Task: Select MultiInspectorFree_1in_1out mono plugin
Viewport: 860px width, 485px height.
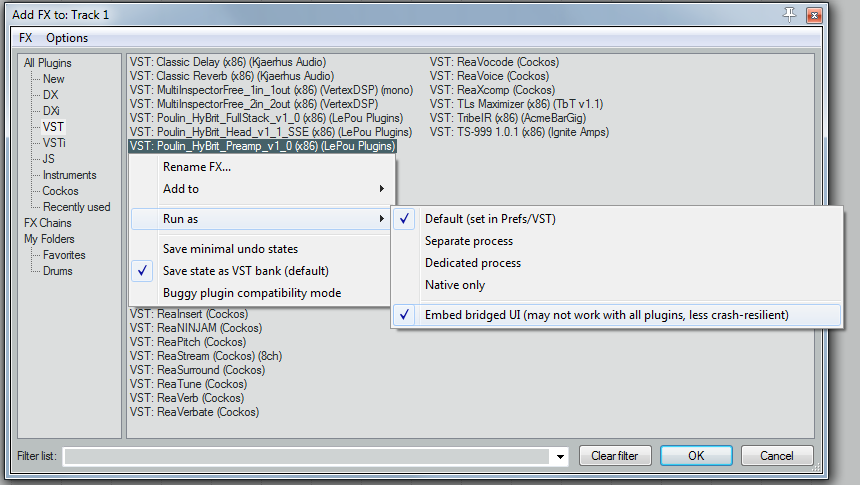Action: (271, 90)
